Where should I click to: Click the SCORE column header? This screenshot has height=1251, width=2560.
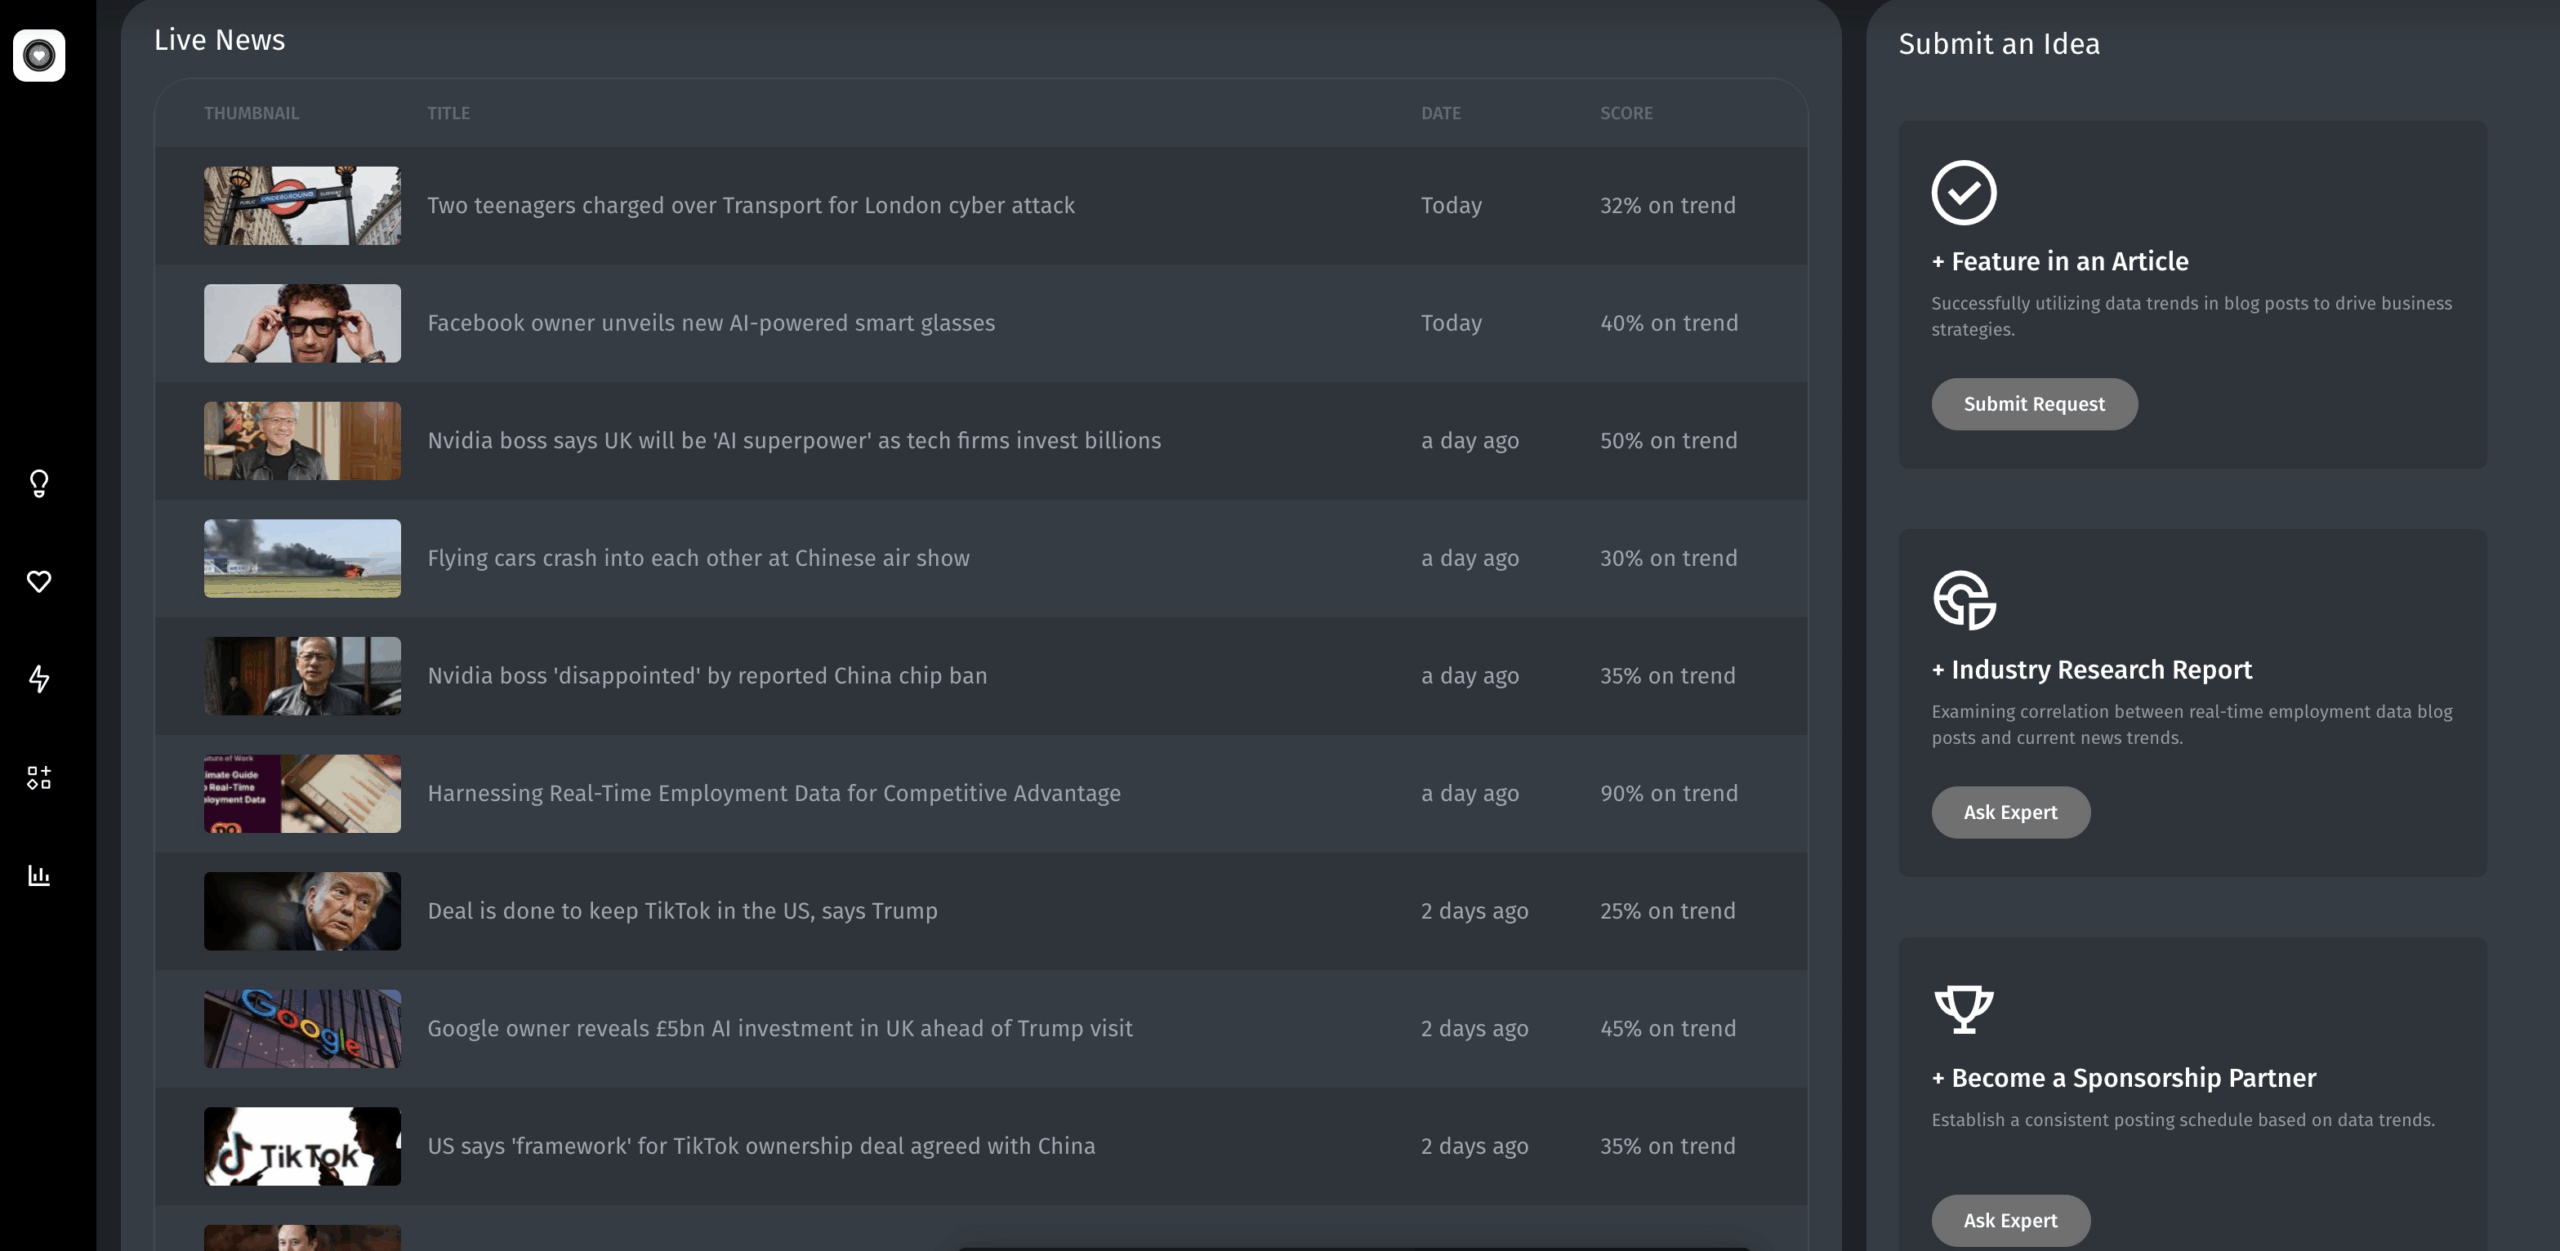(x=1626, y=113)
